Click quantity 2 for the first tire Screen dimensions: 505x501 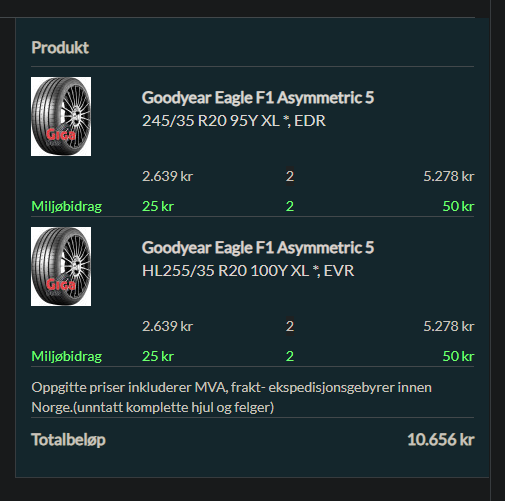click(x=290, y=176)
